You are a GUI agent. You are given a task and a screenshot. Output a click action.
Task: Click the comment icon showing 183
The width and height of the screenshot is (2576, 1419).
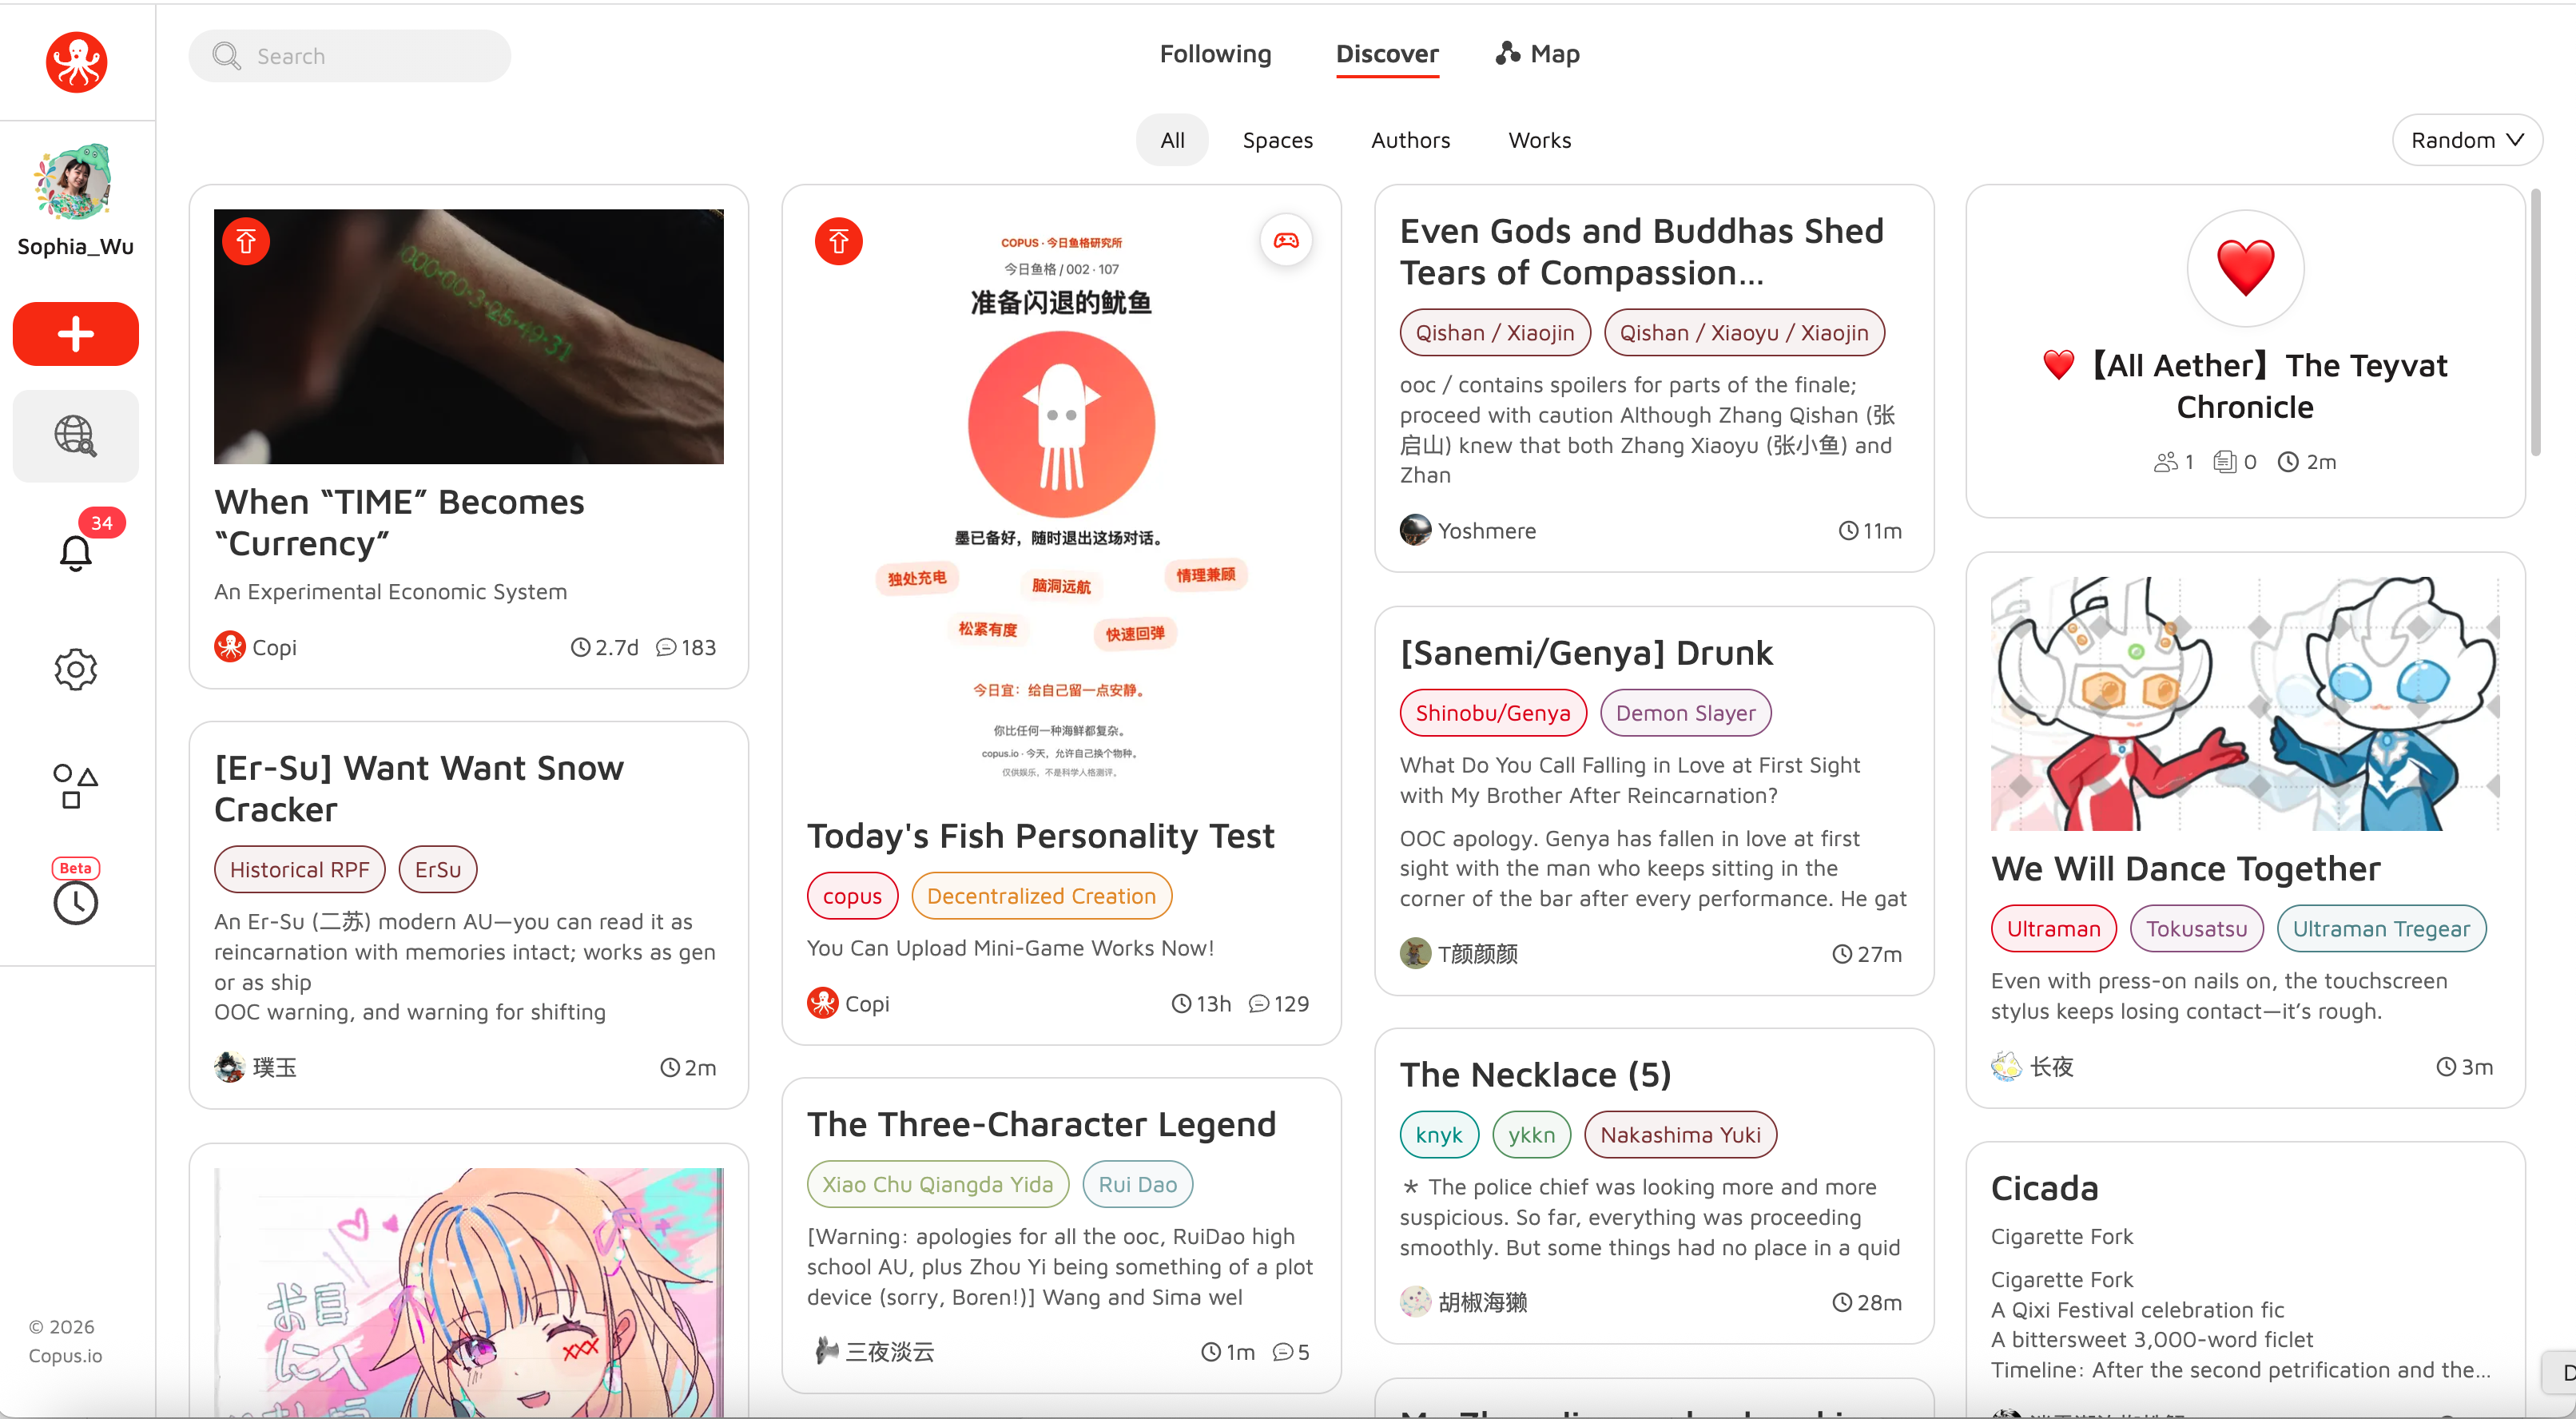click(666, 648)
